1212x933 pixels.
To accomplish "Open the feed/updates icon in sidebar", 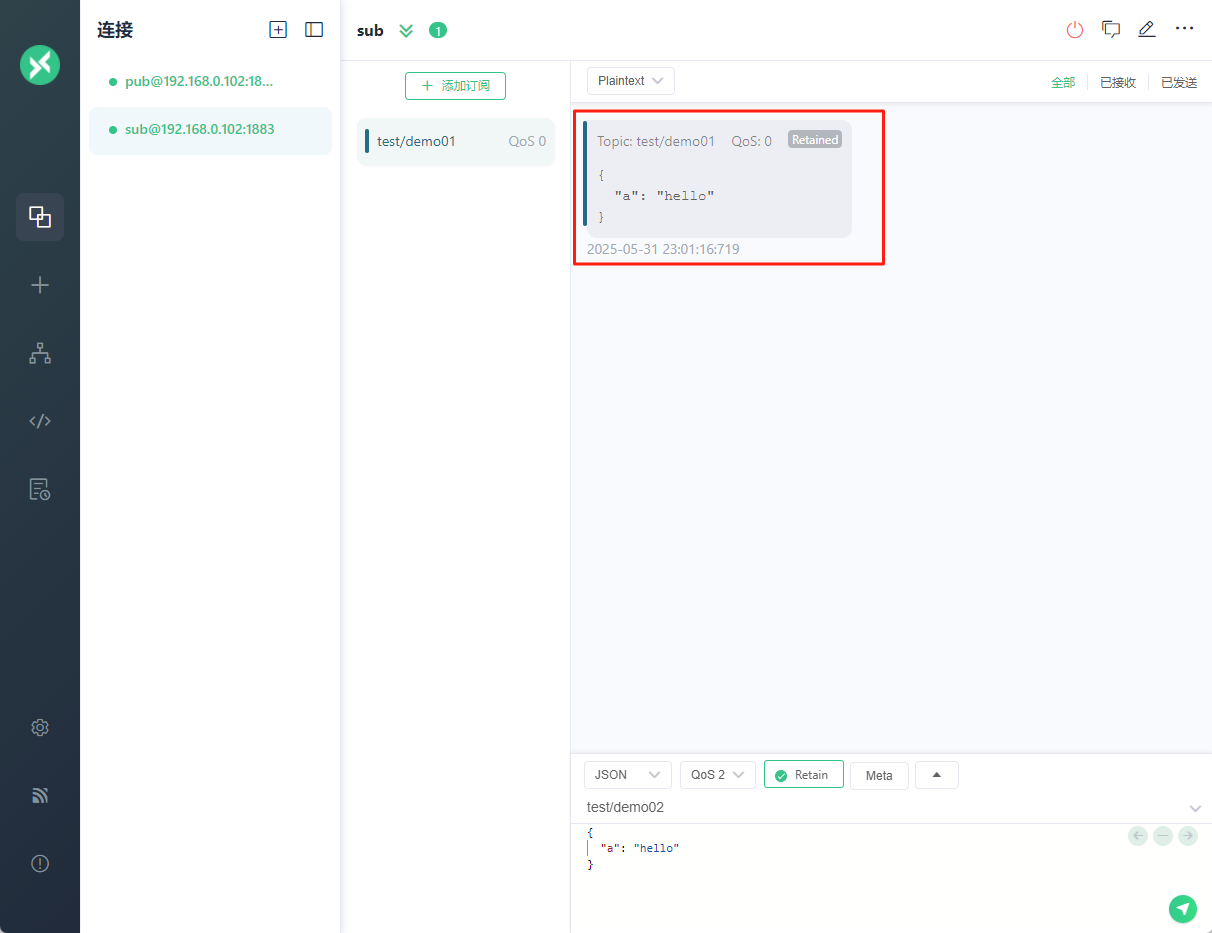I will [40, 796].
